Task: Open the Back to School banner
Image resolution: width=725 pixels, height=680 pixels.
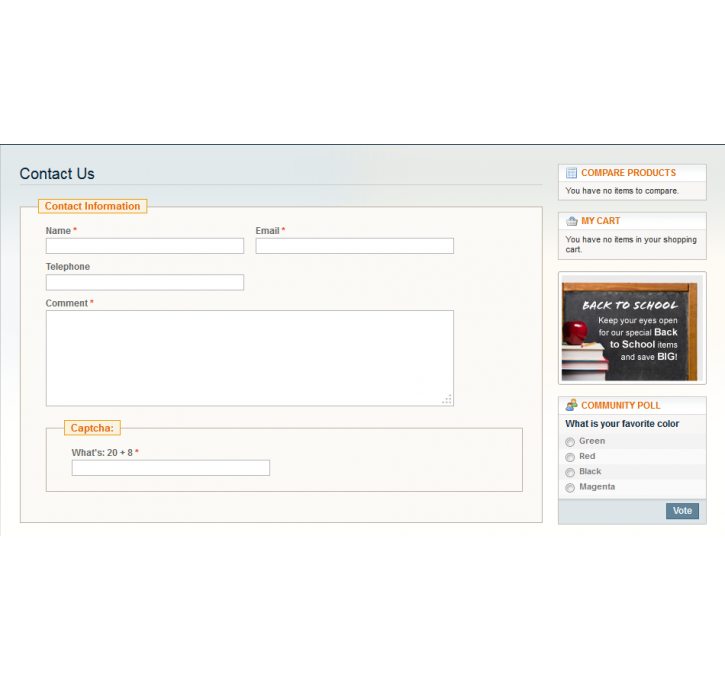Action: click(x=632, y=329)
